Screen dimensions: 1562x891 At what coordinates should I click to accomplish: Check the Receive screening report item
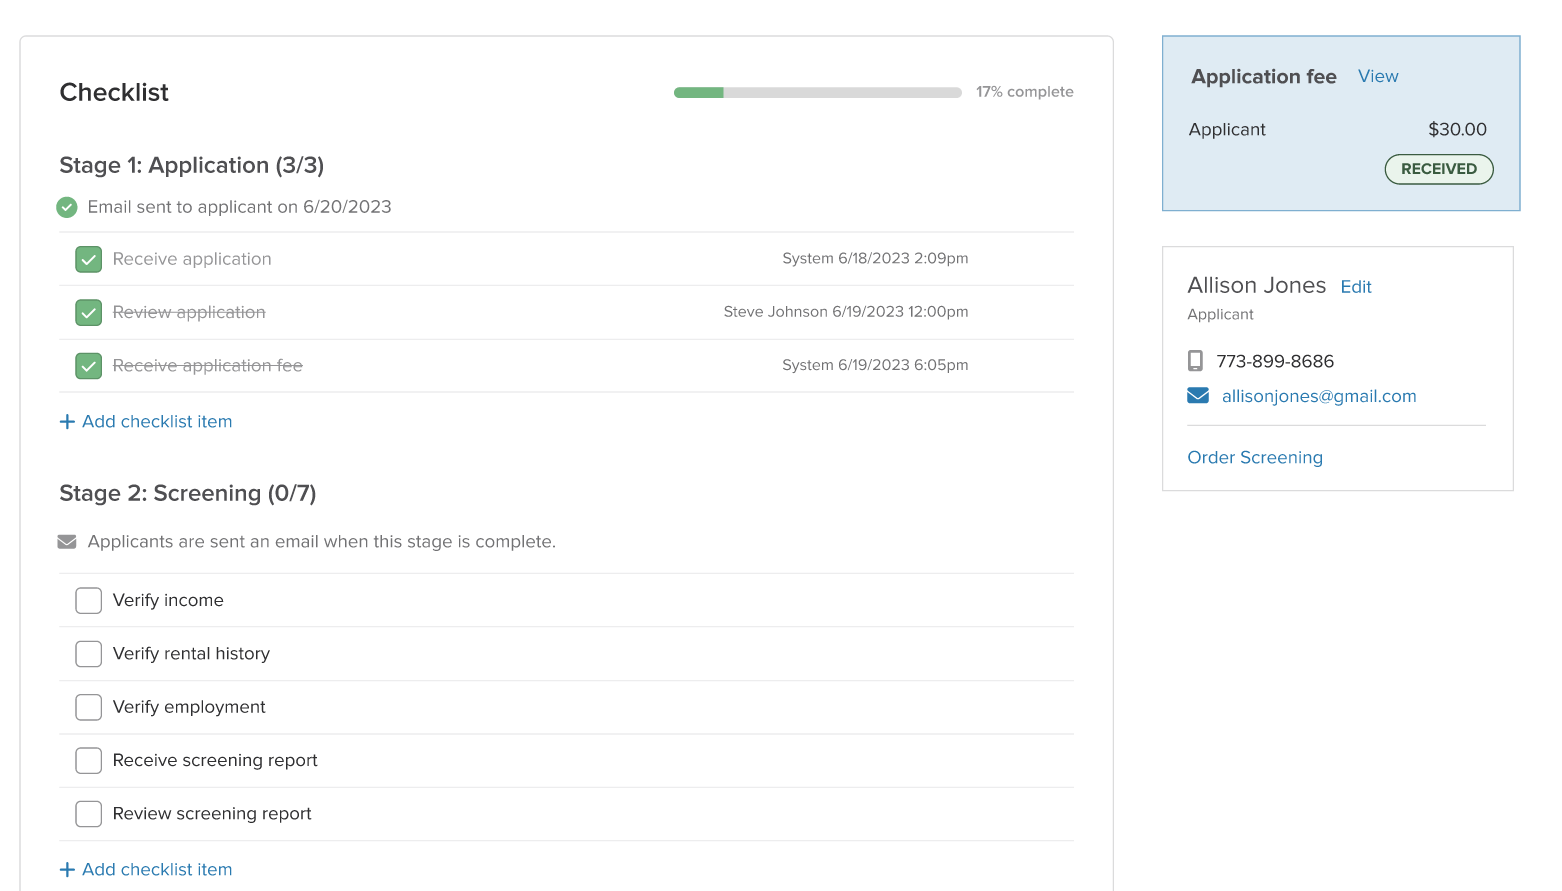(x=88, y=760)
